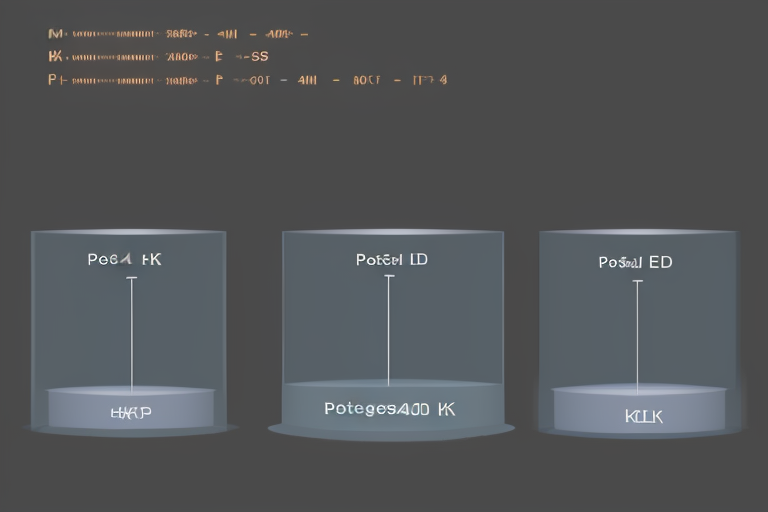The image size is (768, 512).
Task: Select the second orange text line ending "-SS"
Action: click(158, 57)
